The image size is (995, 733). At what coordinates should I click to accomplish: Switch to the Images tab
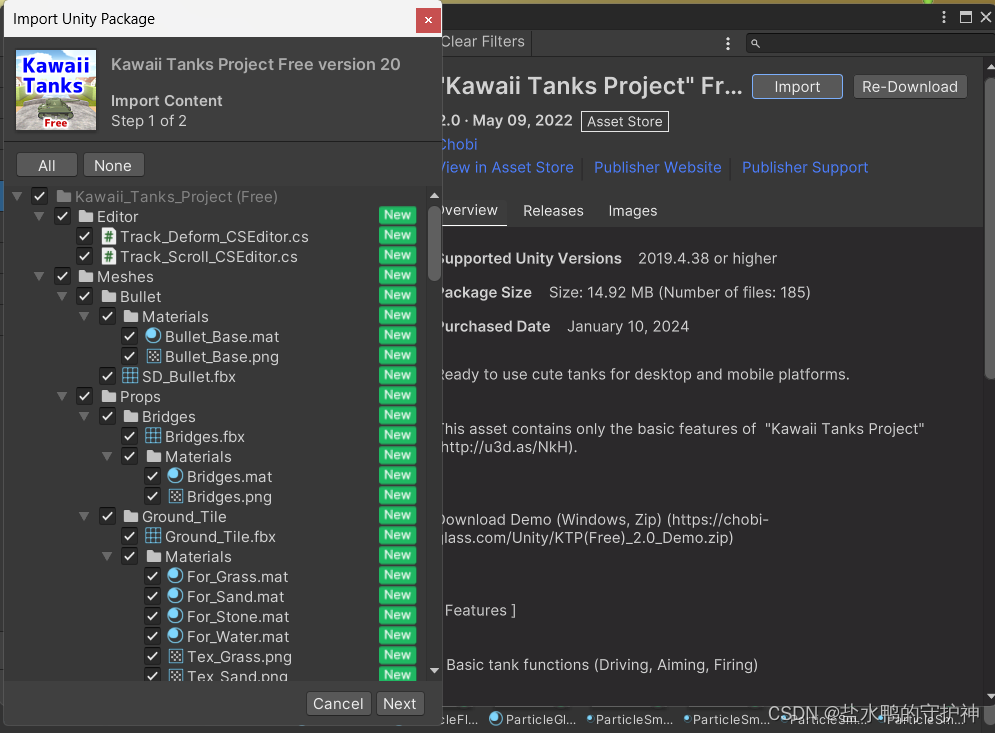pyautogui.click(x=633, y=211)
